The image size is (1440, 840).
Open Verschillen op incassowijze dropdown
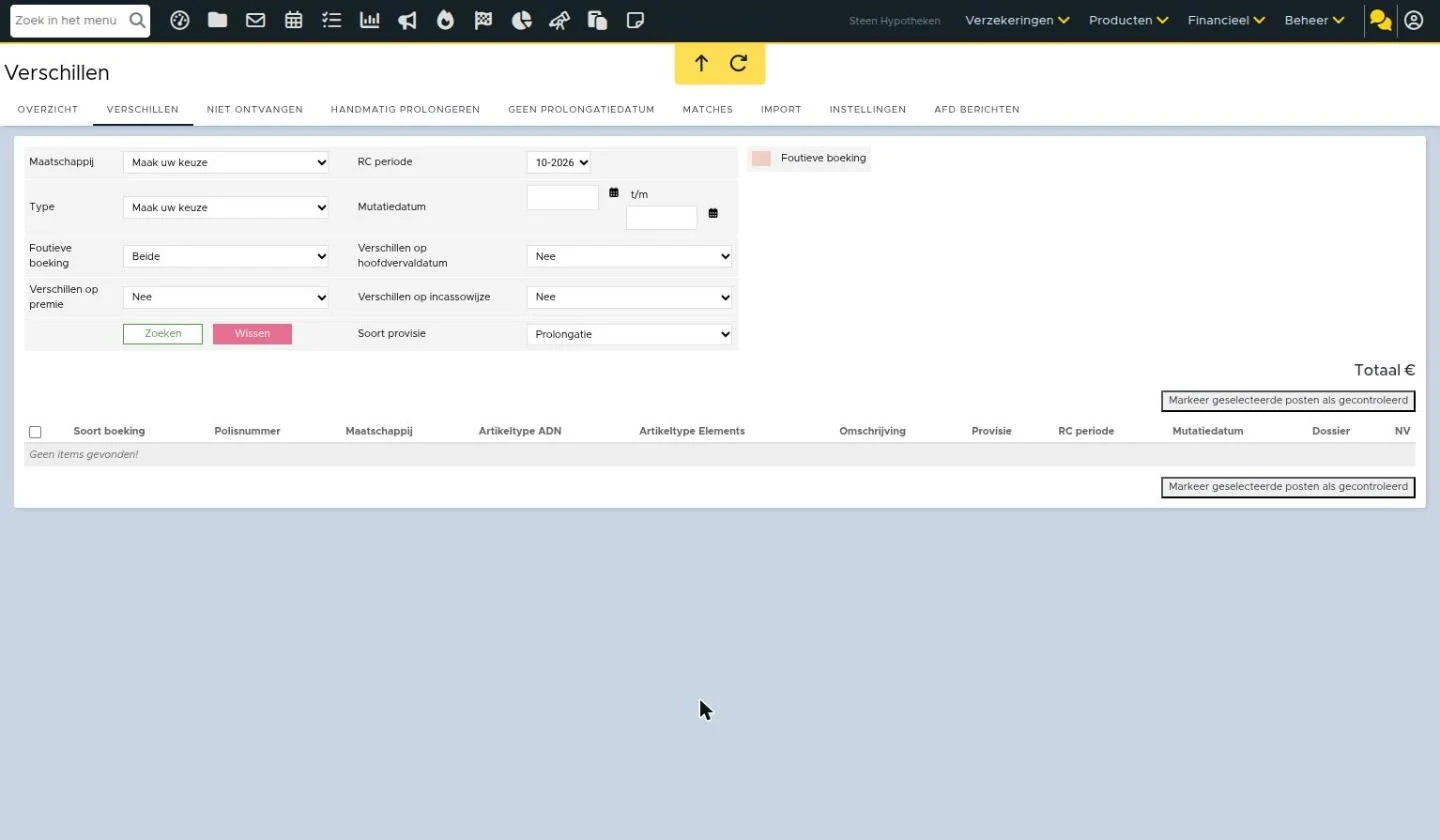pos(629,297)
